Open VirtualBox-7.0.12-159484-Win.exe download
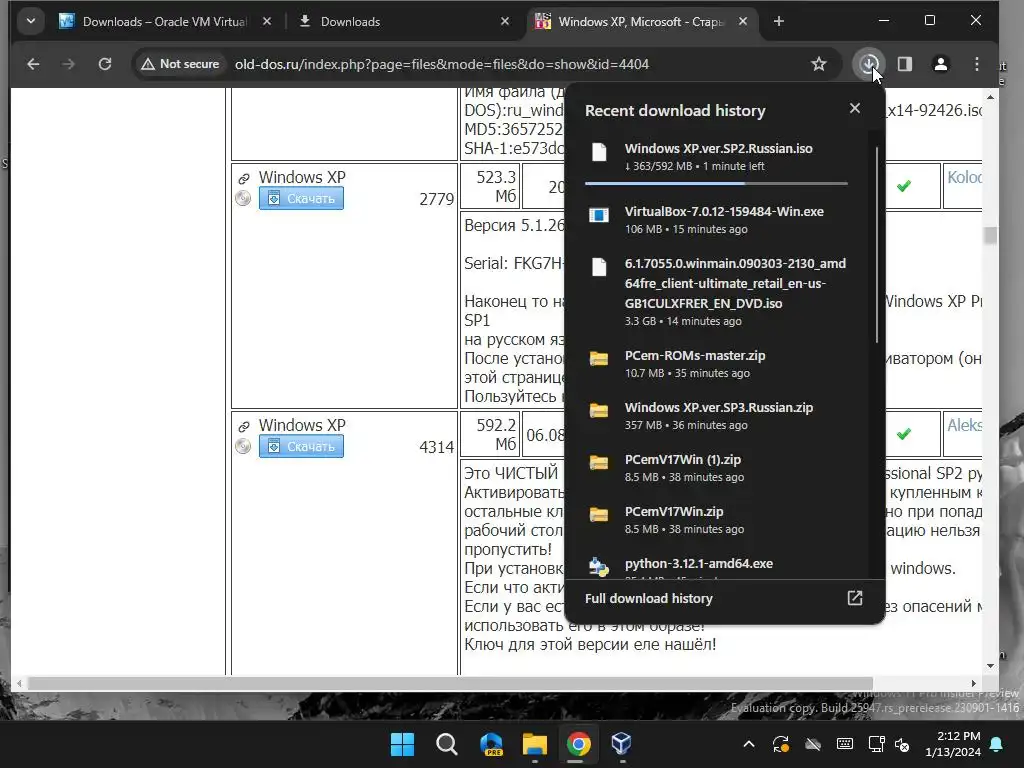1024x768 pixels. [x=718, y=219]
